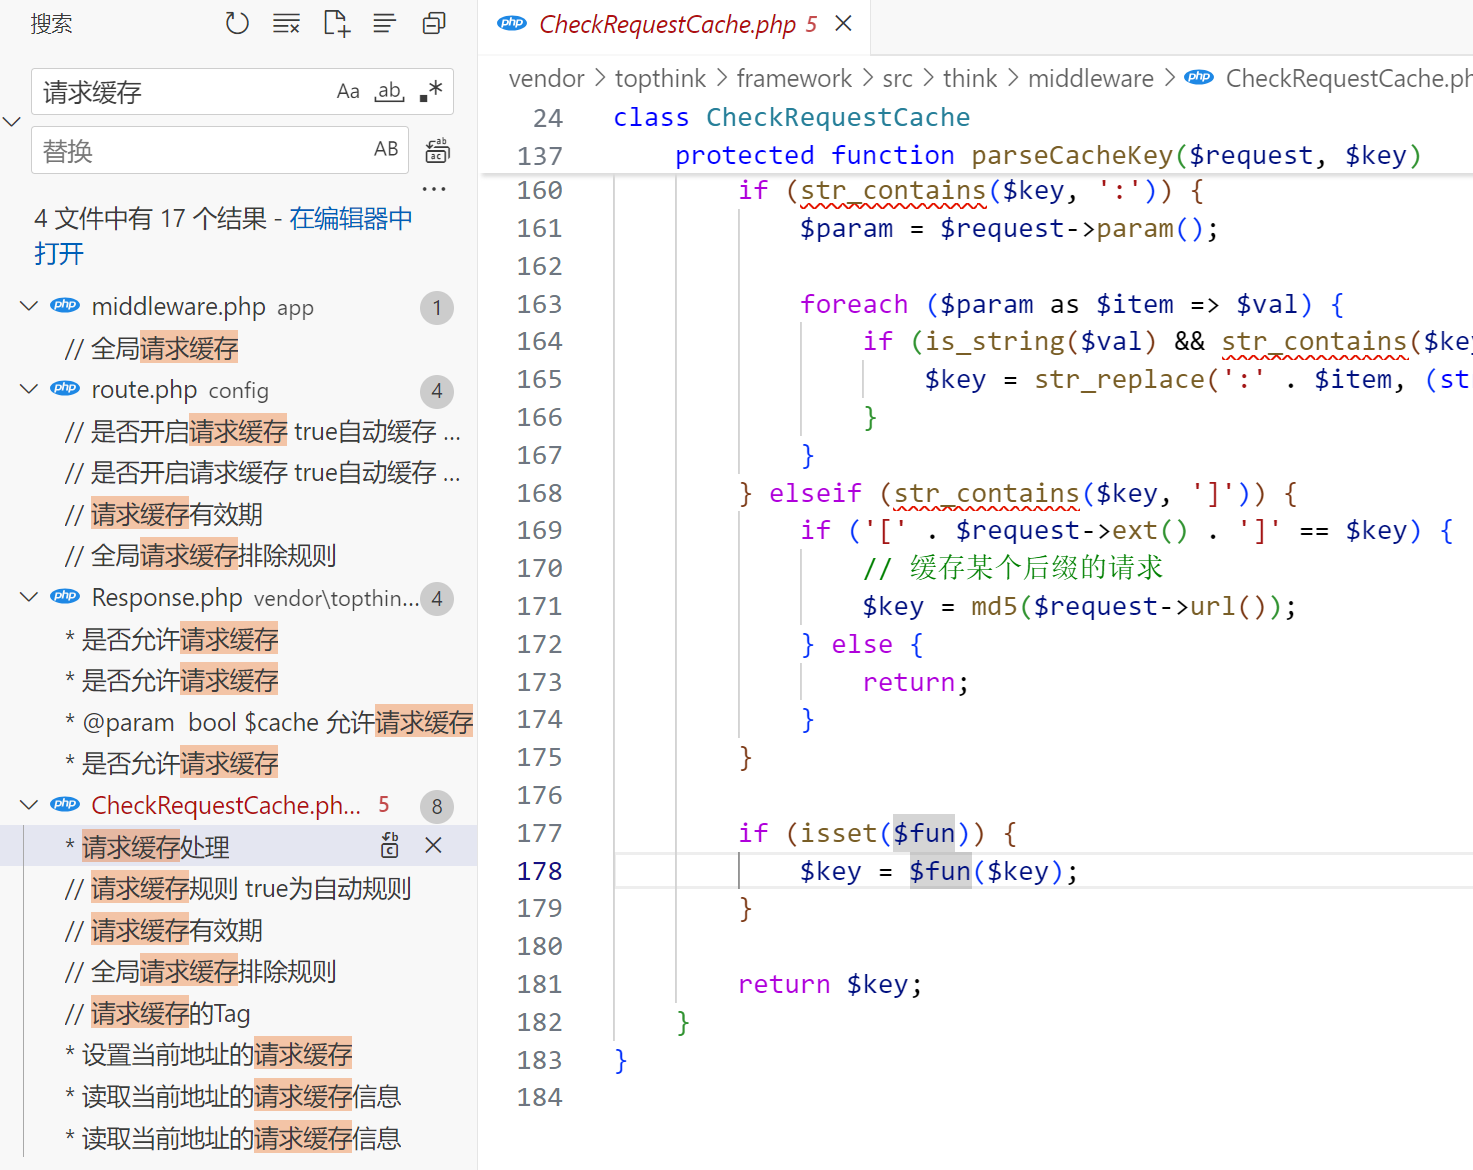Click line number 160 in gutter
Image resolution: width=1473 pixels, height=1170 pixels.
[539, 190]
